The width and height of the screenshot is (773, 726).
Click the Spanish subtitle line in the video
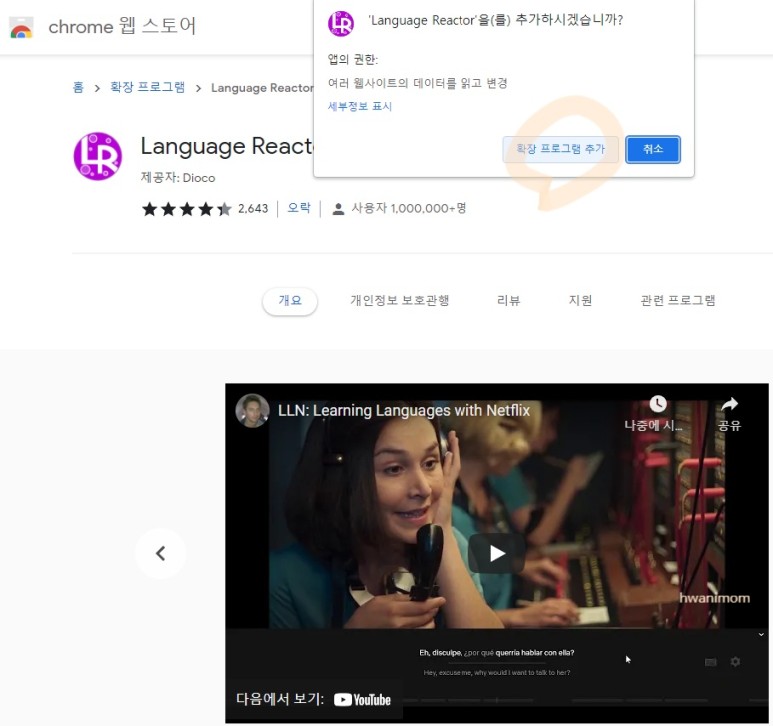click(496, 653)
